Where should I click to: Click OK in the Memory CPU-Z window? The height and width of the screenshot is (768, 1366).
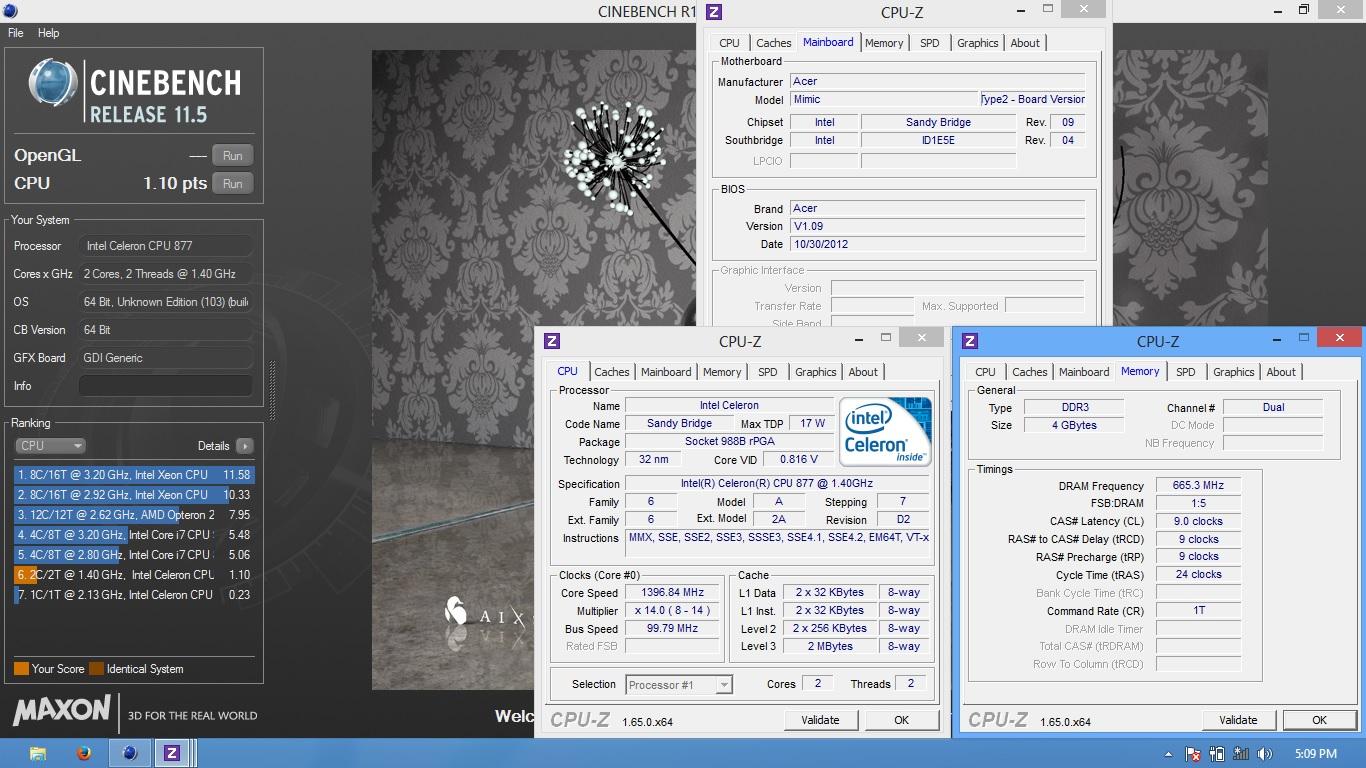pos(1319,720)
